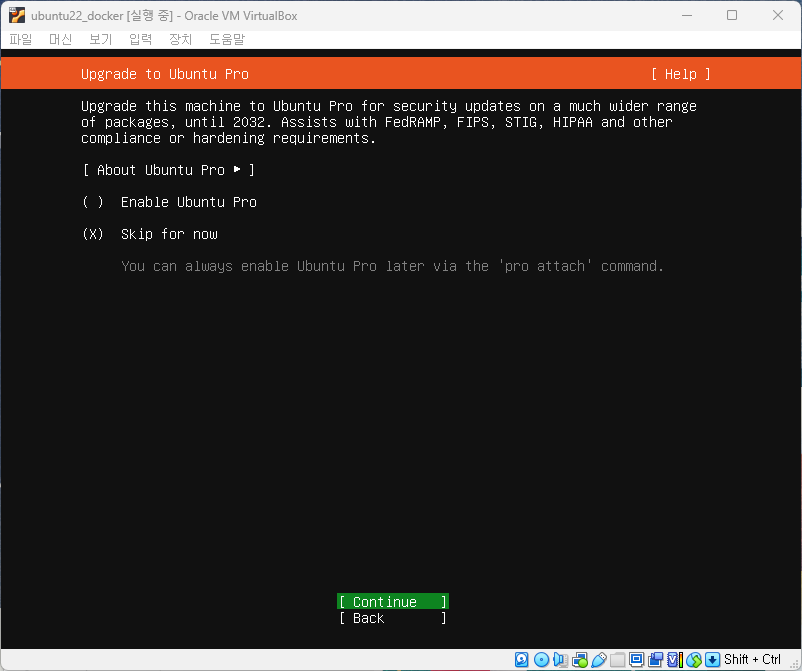Open the 장치 menu

pos(181,39)
